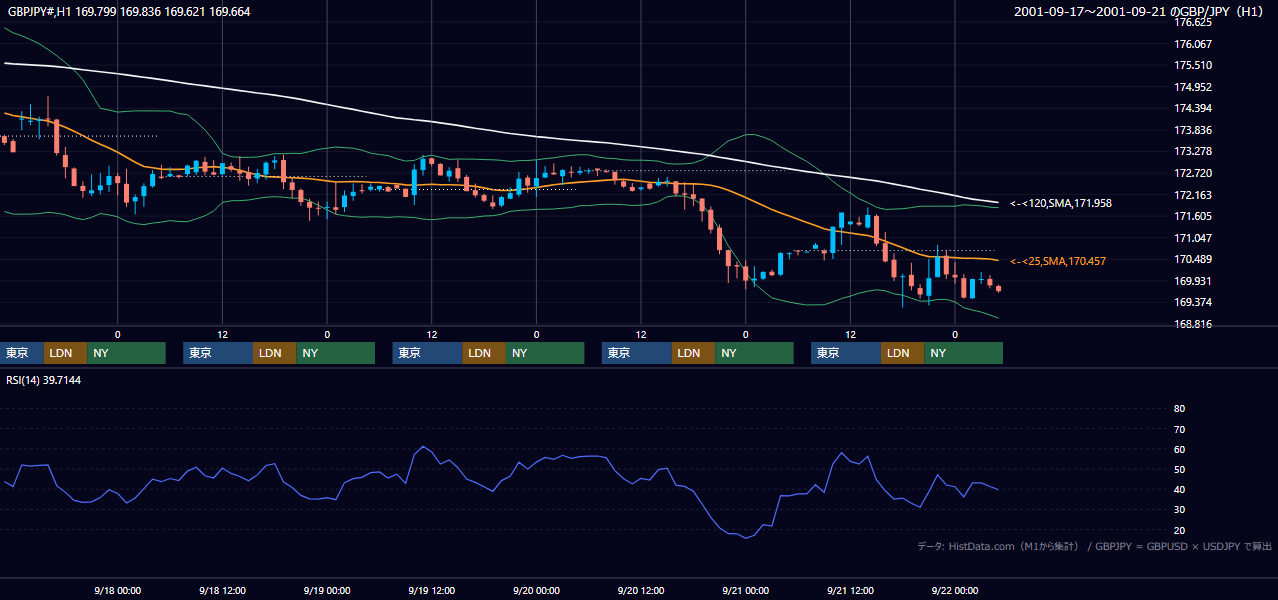
Task: Select the rightmost NY session block
Action: point(963,353)
